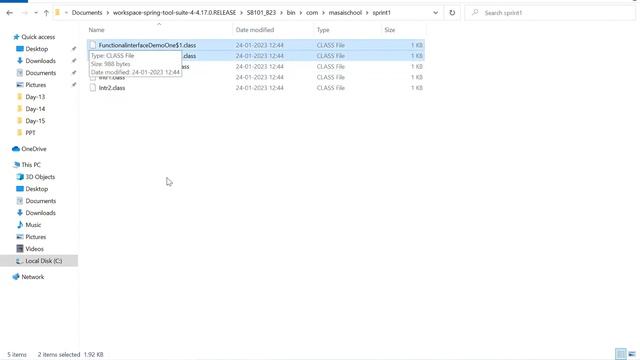This screenshot has height=360, width=640.
Task: Sort files by Name column
Action: click(x=96, y=30)
